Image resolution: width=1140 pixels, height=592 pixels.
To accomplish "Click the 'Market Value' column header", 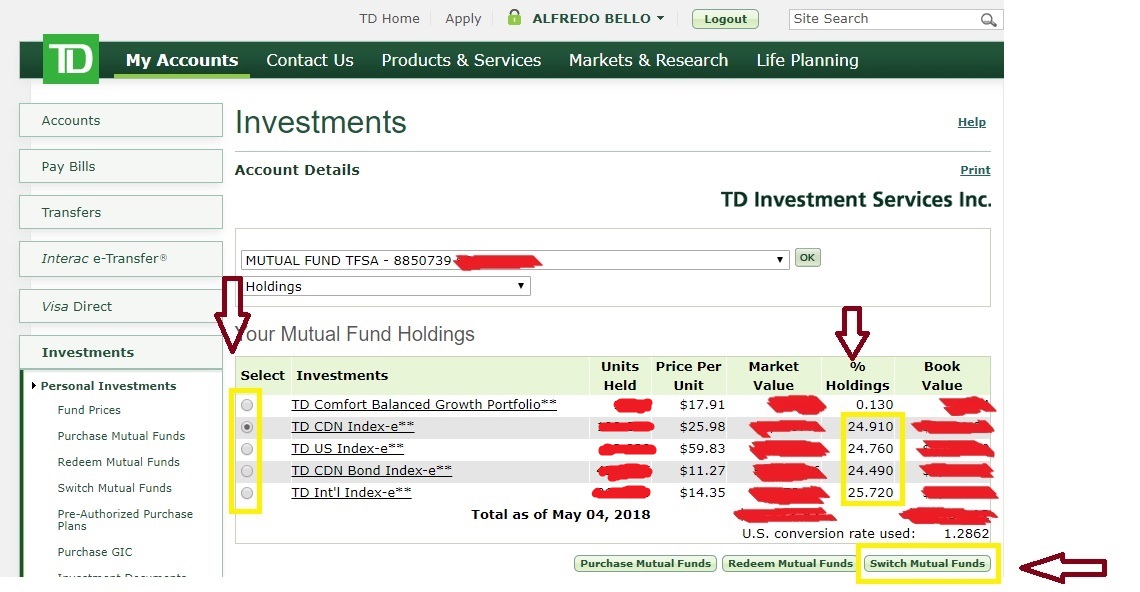I will tap(774, 375).
